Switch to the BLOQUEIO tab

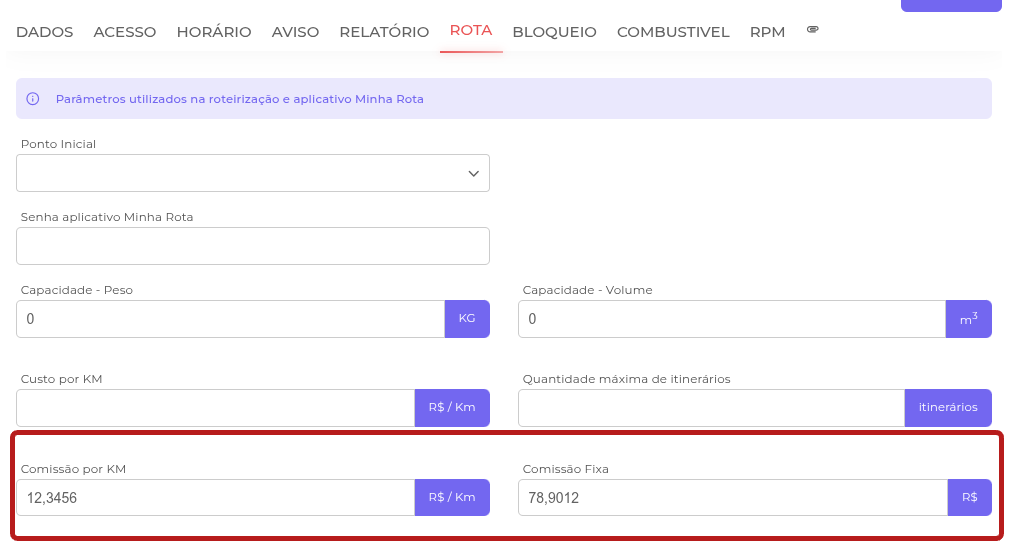pyautogui.click(x=554, y=32)
